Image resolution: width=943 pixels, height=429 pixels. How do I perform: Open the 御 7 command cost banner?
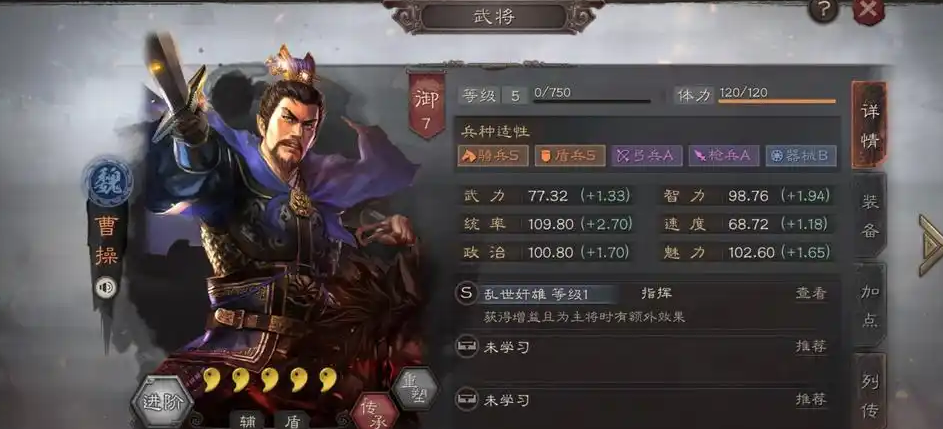426,105
